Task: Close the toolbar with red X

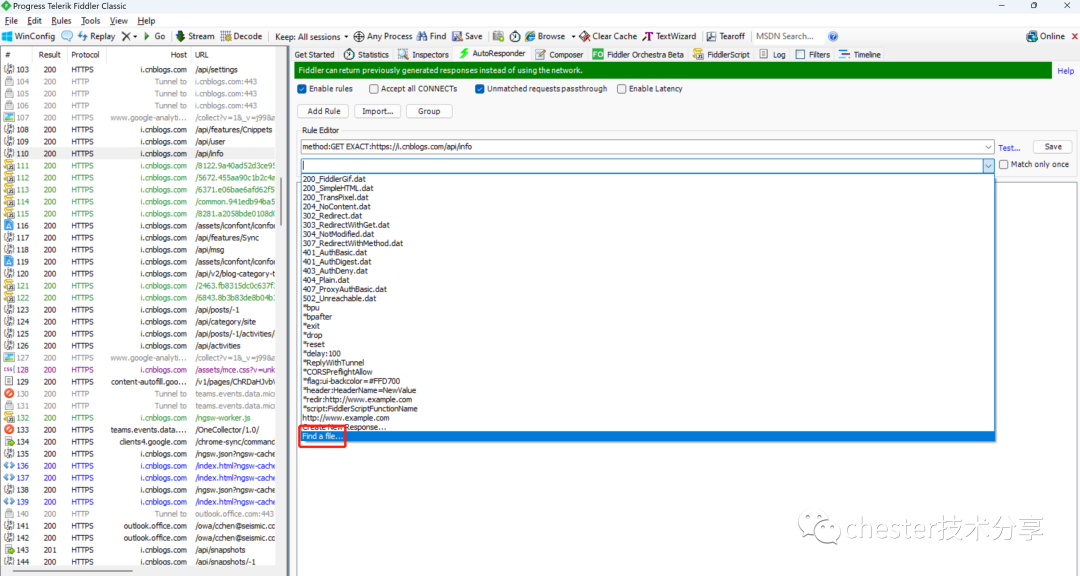Action: tap(1074, 37)
